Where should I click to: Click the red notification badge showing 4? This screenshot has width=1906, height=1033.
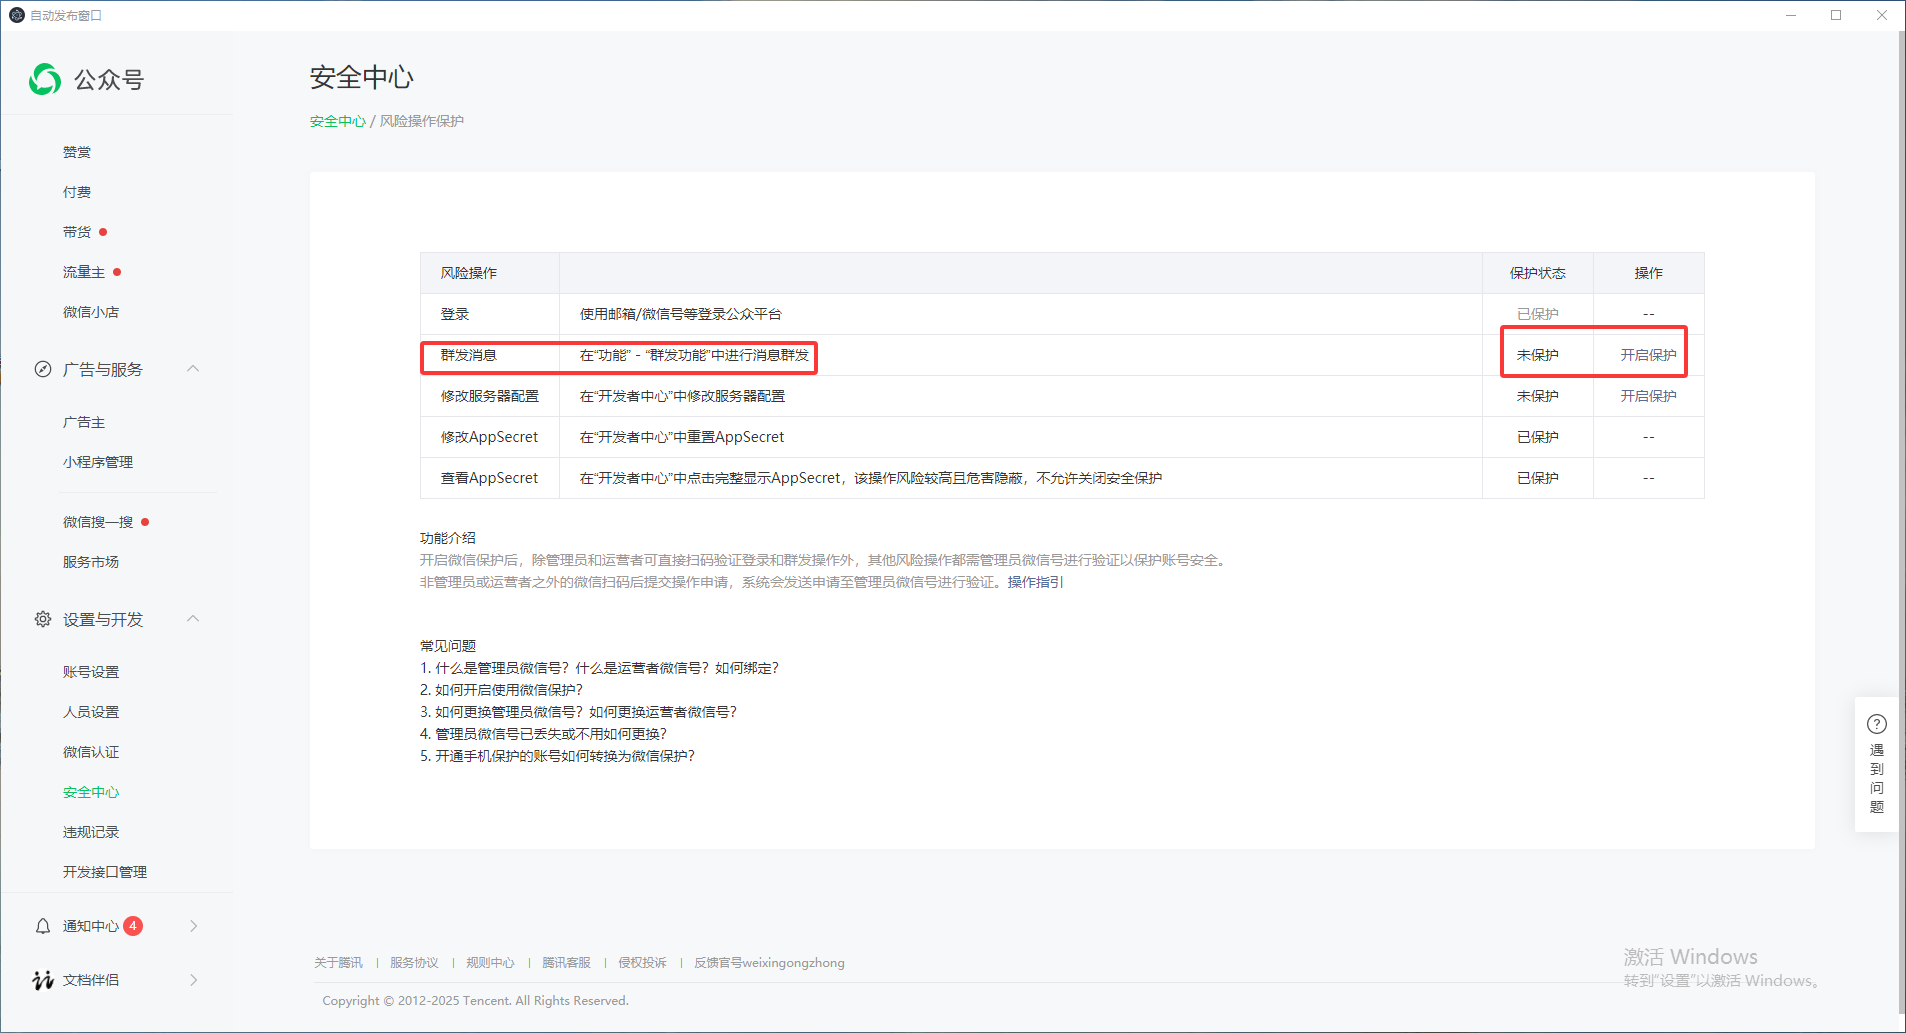(133, 925)
